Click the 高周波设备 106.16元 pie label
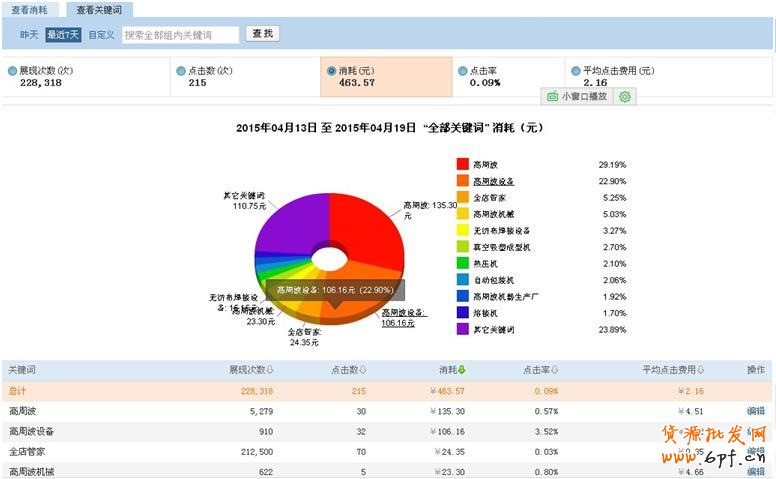This screenshot has width=776, height=479. (403, 318)
